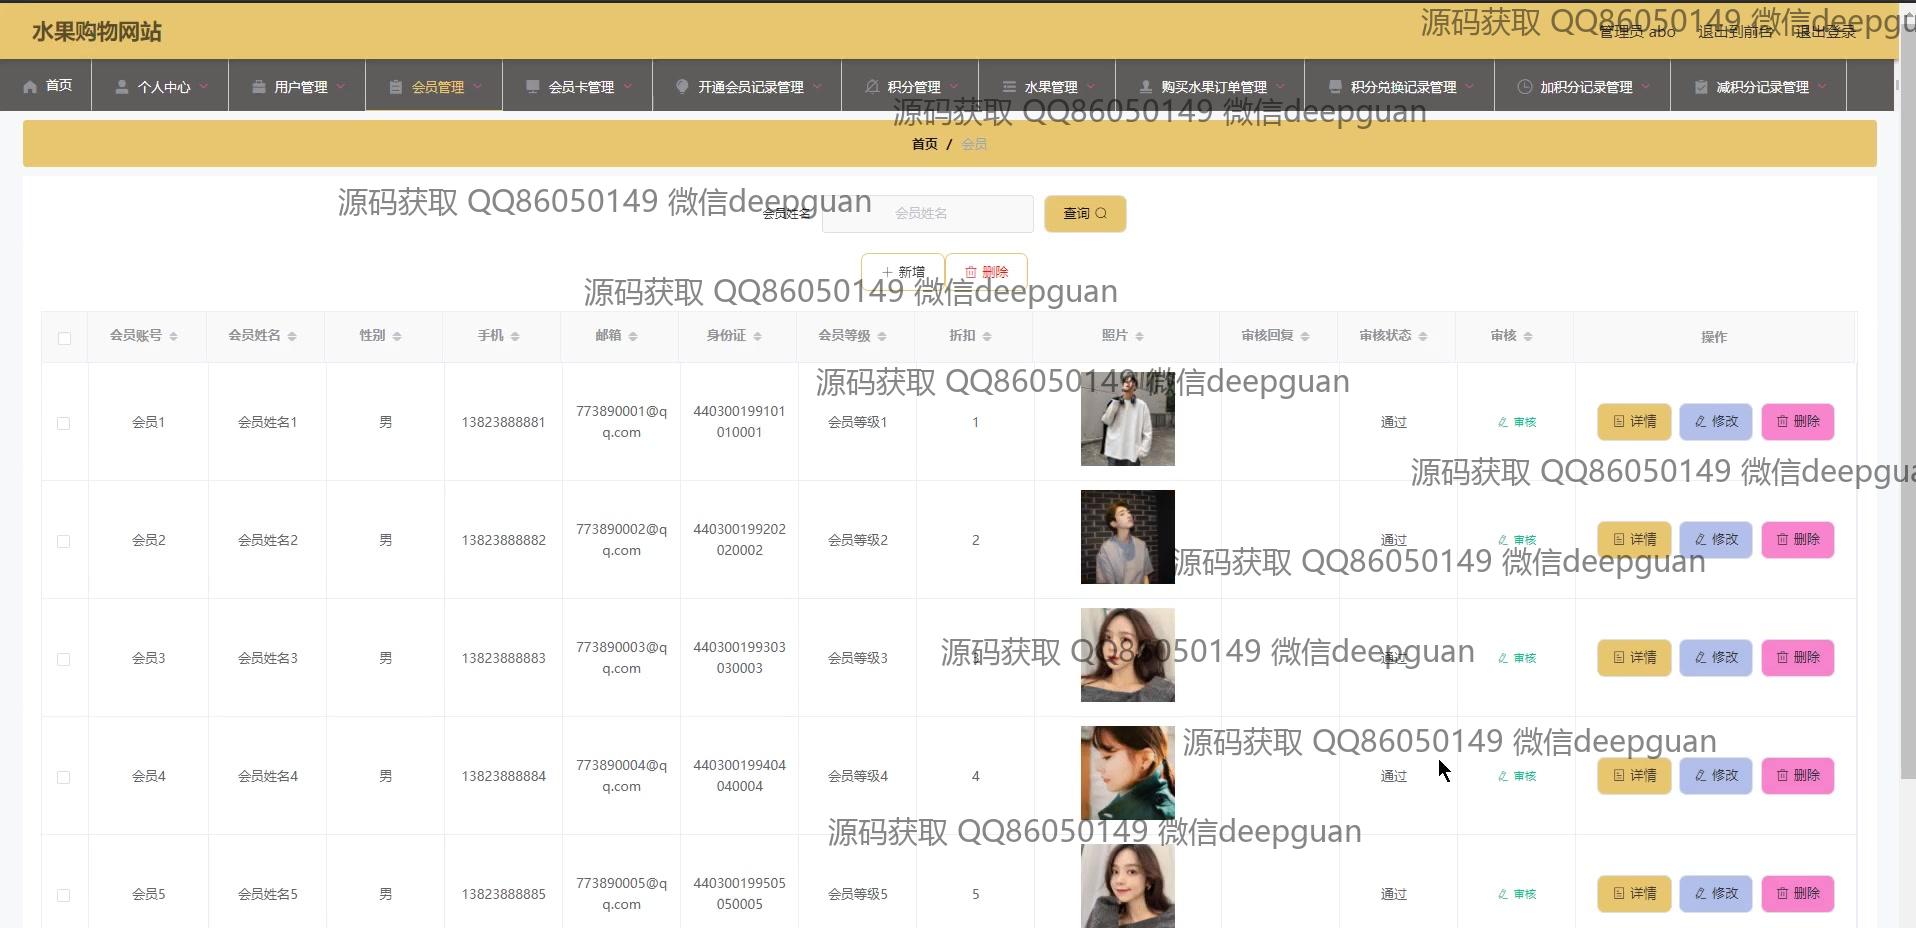The width and height of the screenshot is (1916, 928).
Task: Select the checkbox for 会员3 row
Action: (64, 659)
